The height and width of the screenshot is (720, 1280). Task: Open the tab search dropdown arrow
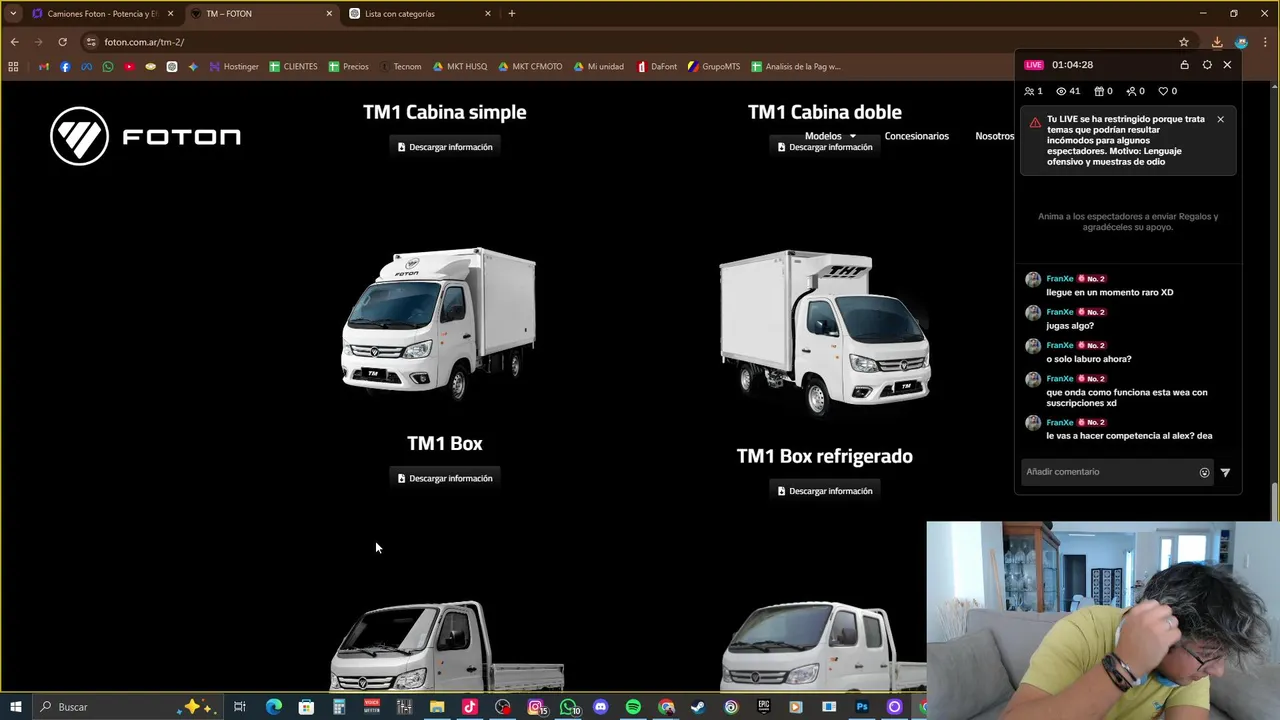tap(12, 14)
